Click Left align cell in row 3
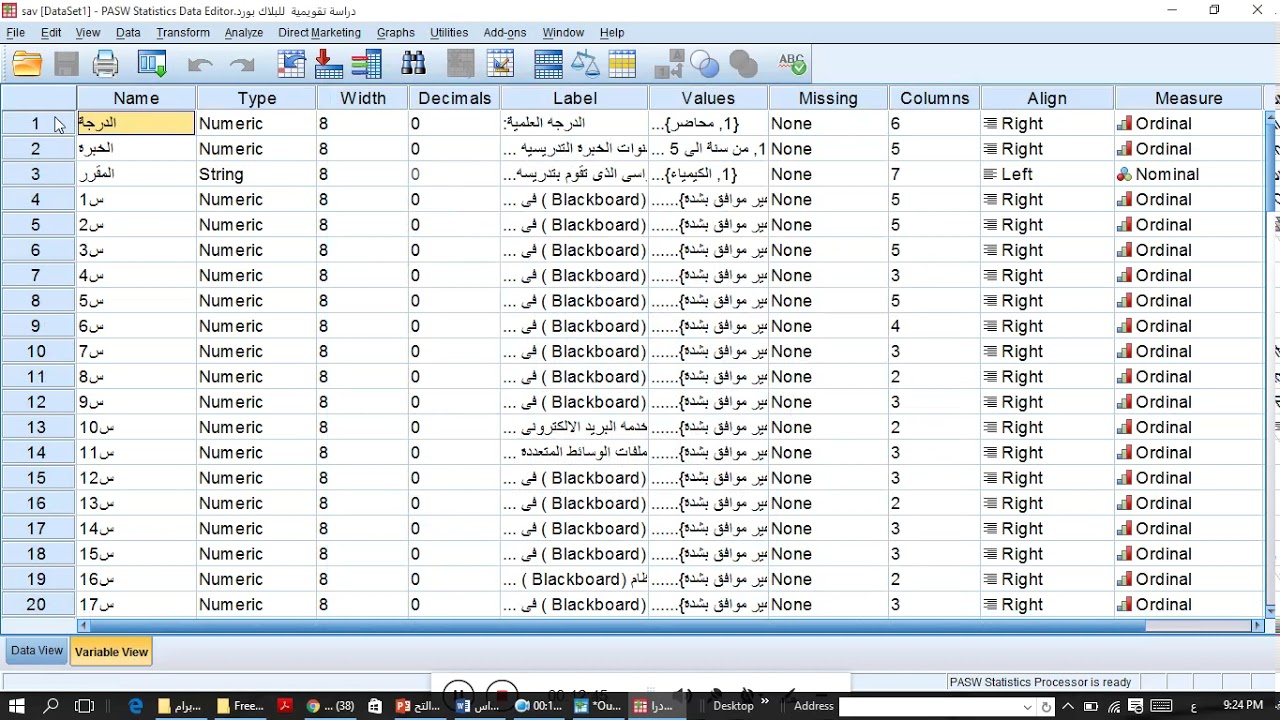Screen dimensions: 1280x720 [1047, 174]
